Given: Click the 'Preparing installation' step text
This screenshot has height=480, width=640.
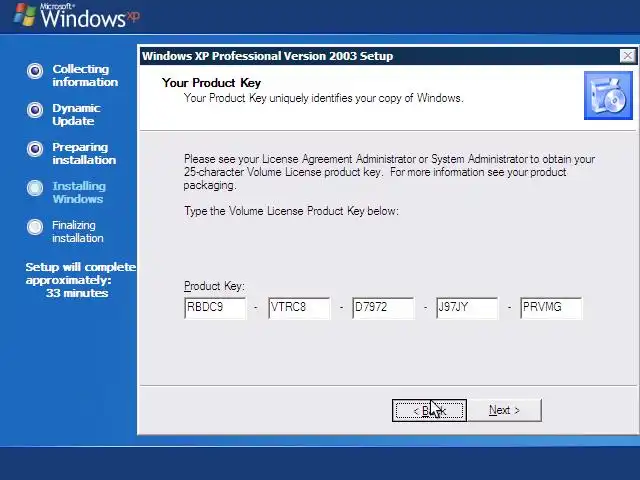Looking at the screenshot, I should tap(84, 153).
